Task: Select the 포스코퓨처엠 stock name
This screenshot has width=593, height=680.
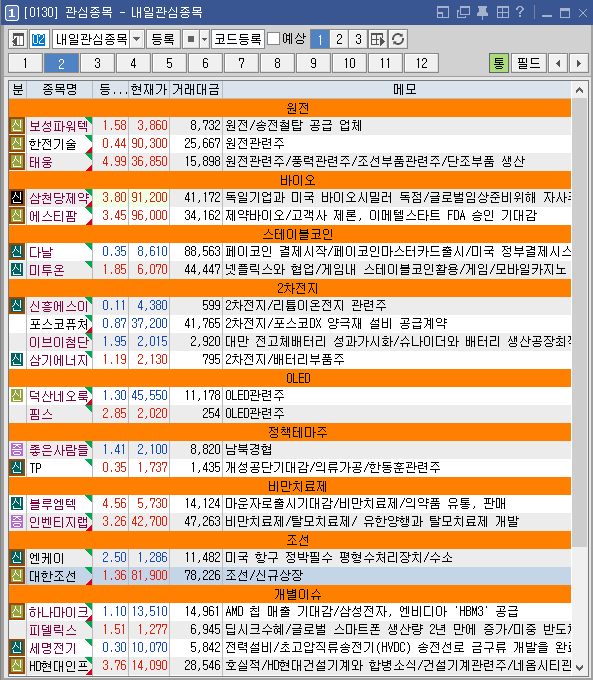Action: (x=59, y=324)
